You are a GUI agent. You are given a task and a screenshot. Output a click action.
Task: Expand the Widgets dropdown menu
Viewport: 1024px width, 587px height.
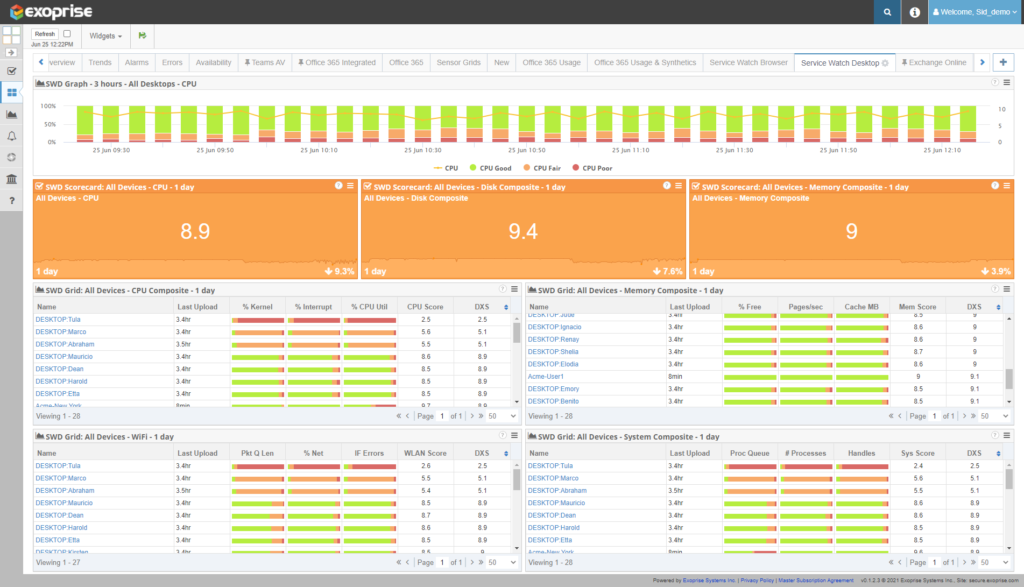(x=106, y=35)
